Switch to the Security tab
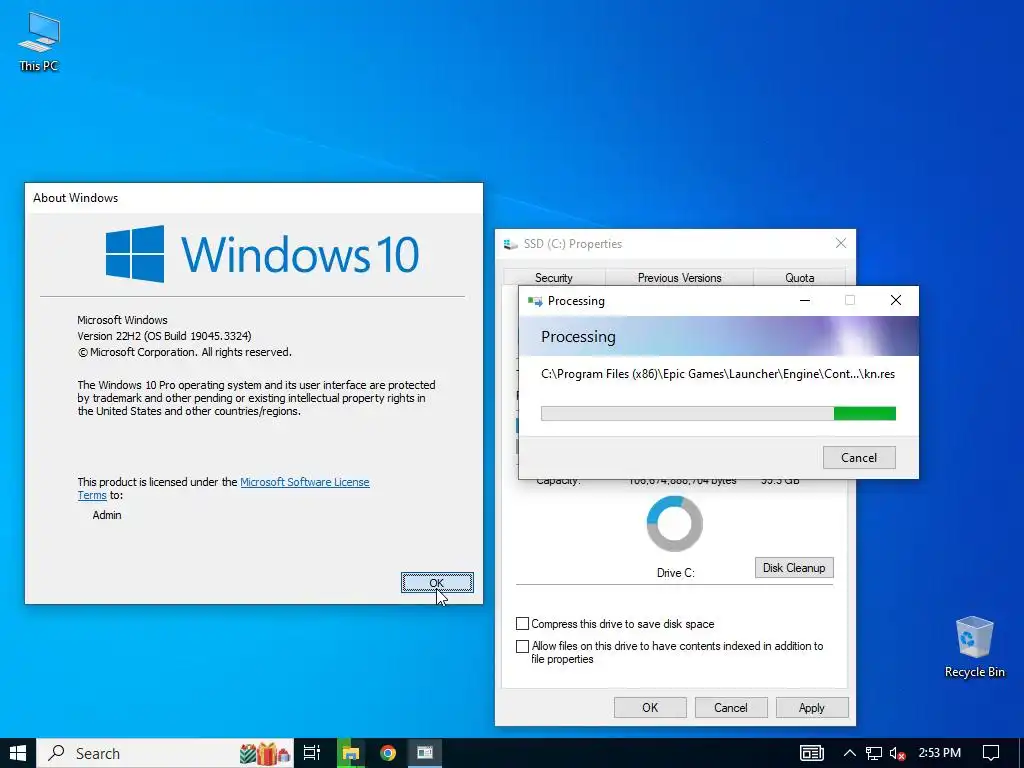The width and height of the screenshot is (1024, 768). (554, 278)
